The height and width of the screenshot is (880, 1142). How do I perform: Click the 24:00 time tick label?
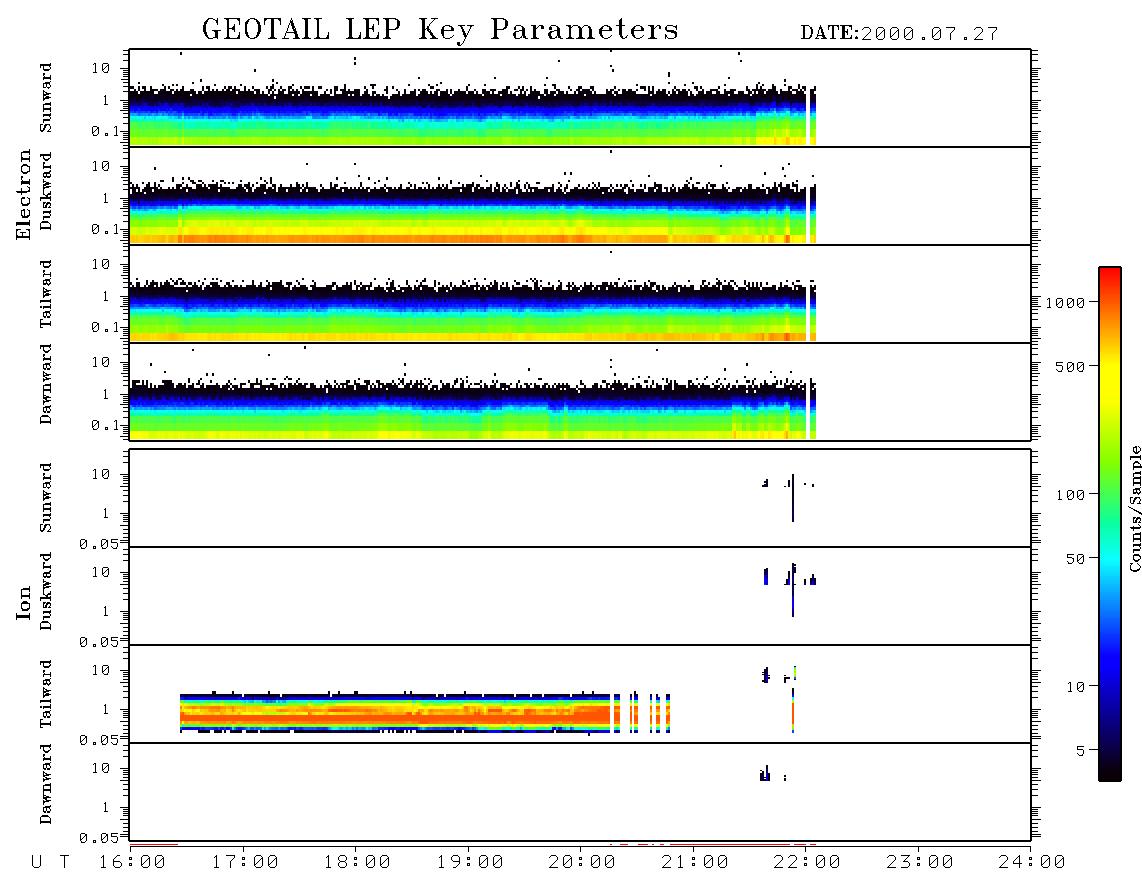click(1031, 862)
